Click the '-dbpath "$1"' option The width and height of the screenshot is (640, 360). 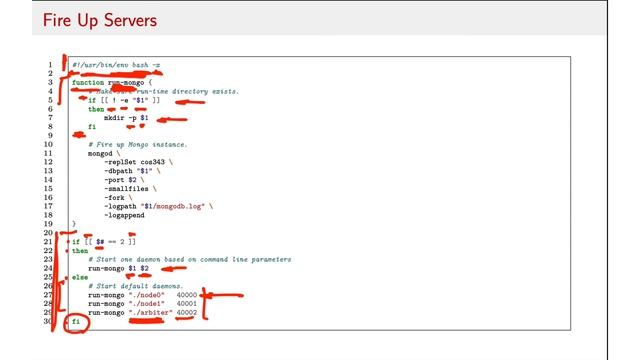click(x=128, y=171)
